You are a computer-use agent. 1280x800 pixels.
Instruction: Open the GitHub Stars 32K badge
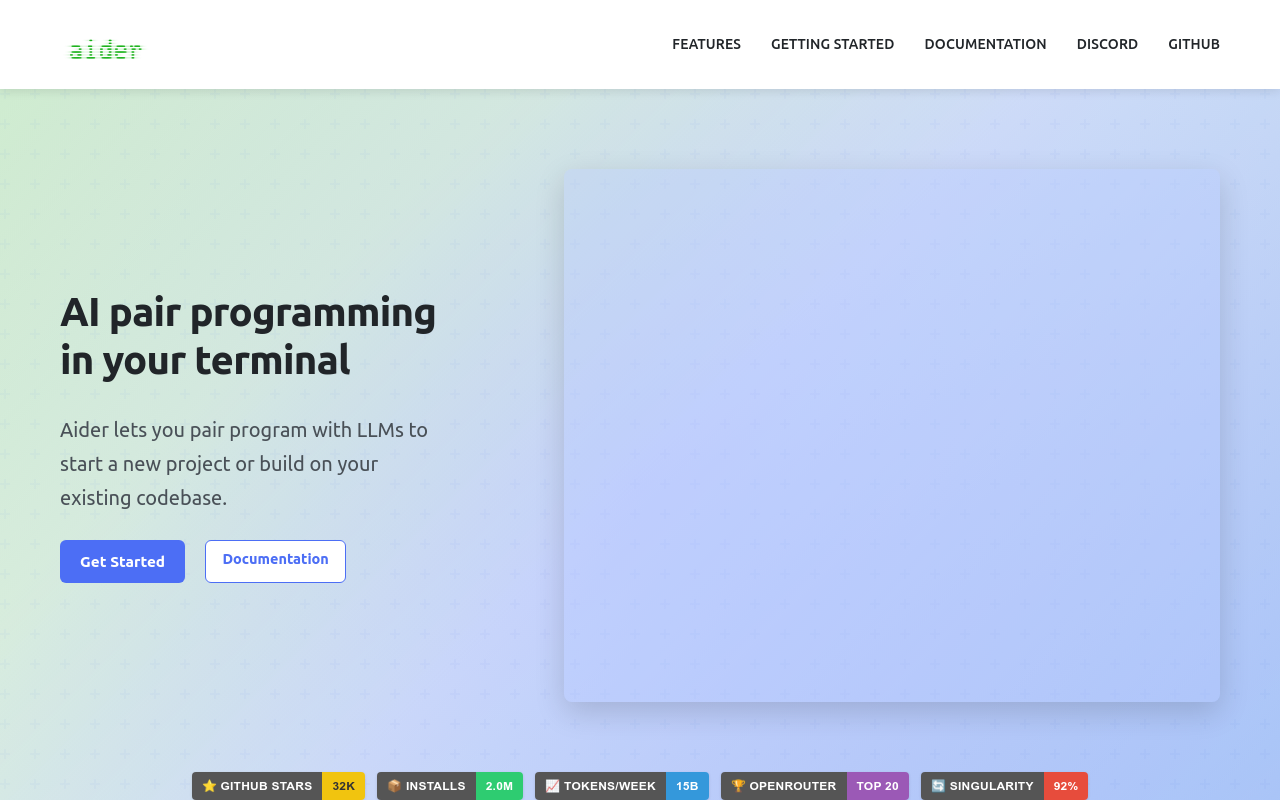[278, 786]
